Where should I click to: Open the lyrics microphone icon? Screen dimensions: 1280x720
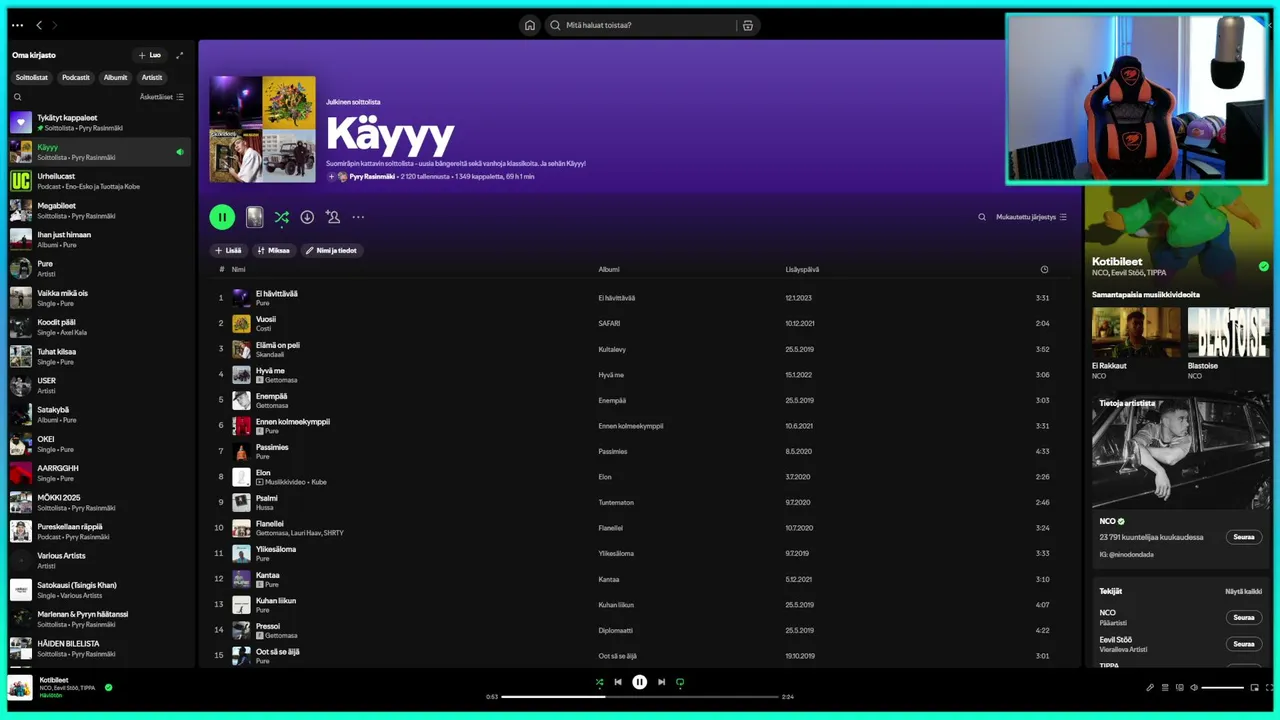point(1150,688)
